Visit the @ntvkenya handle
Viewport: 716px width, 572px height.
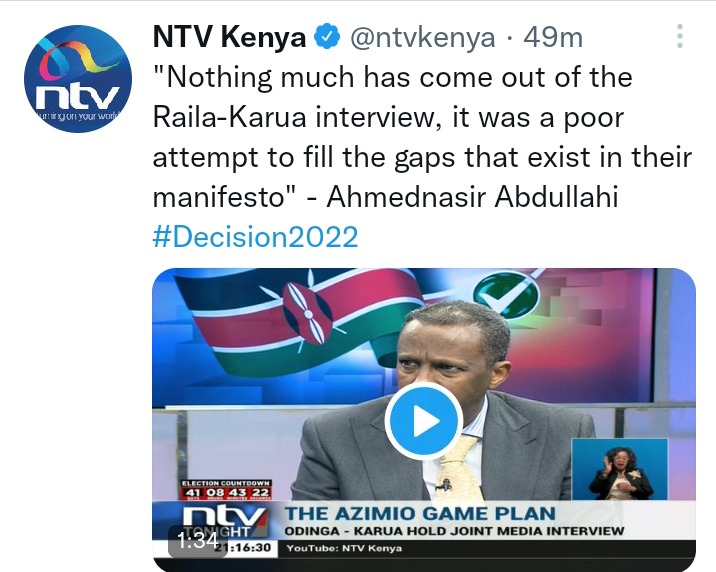(423, 38)
